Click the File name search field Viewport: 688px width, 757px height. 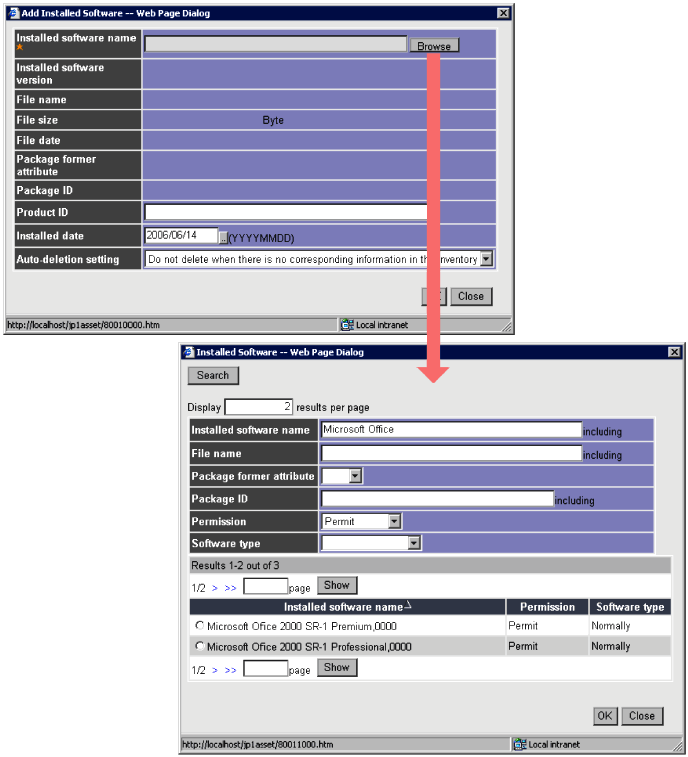click(451, 453)
